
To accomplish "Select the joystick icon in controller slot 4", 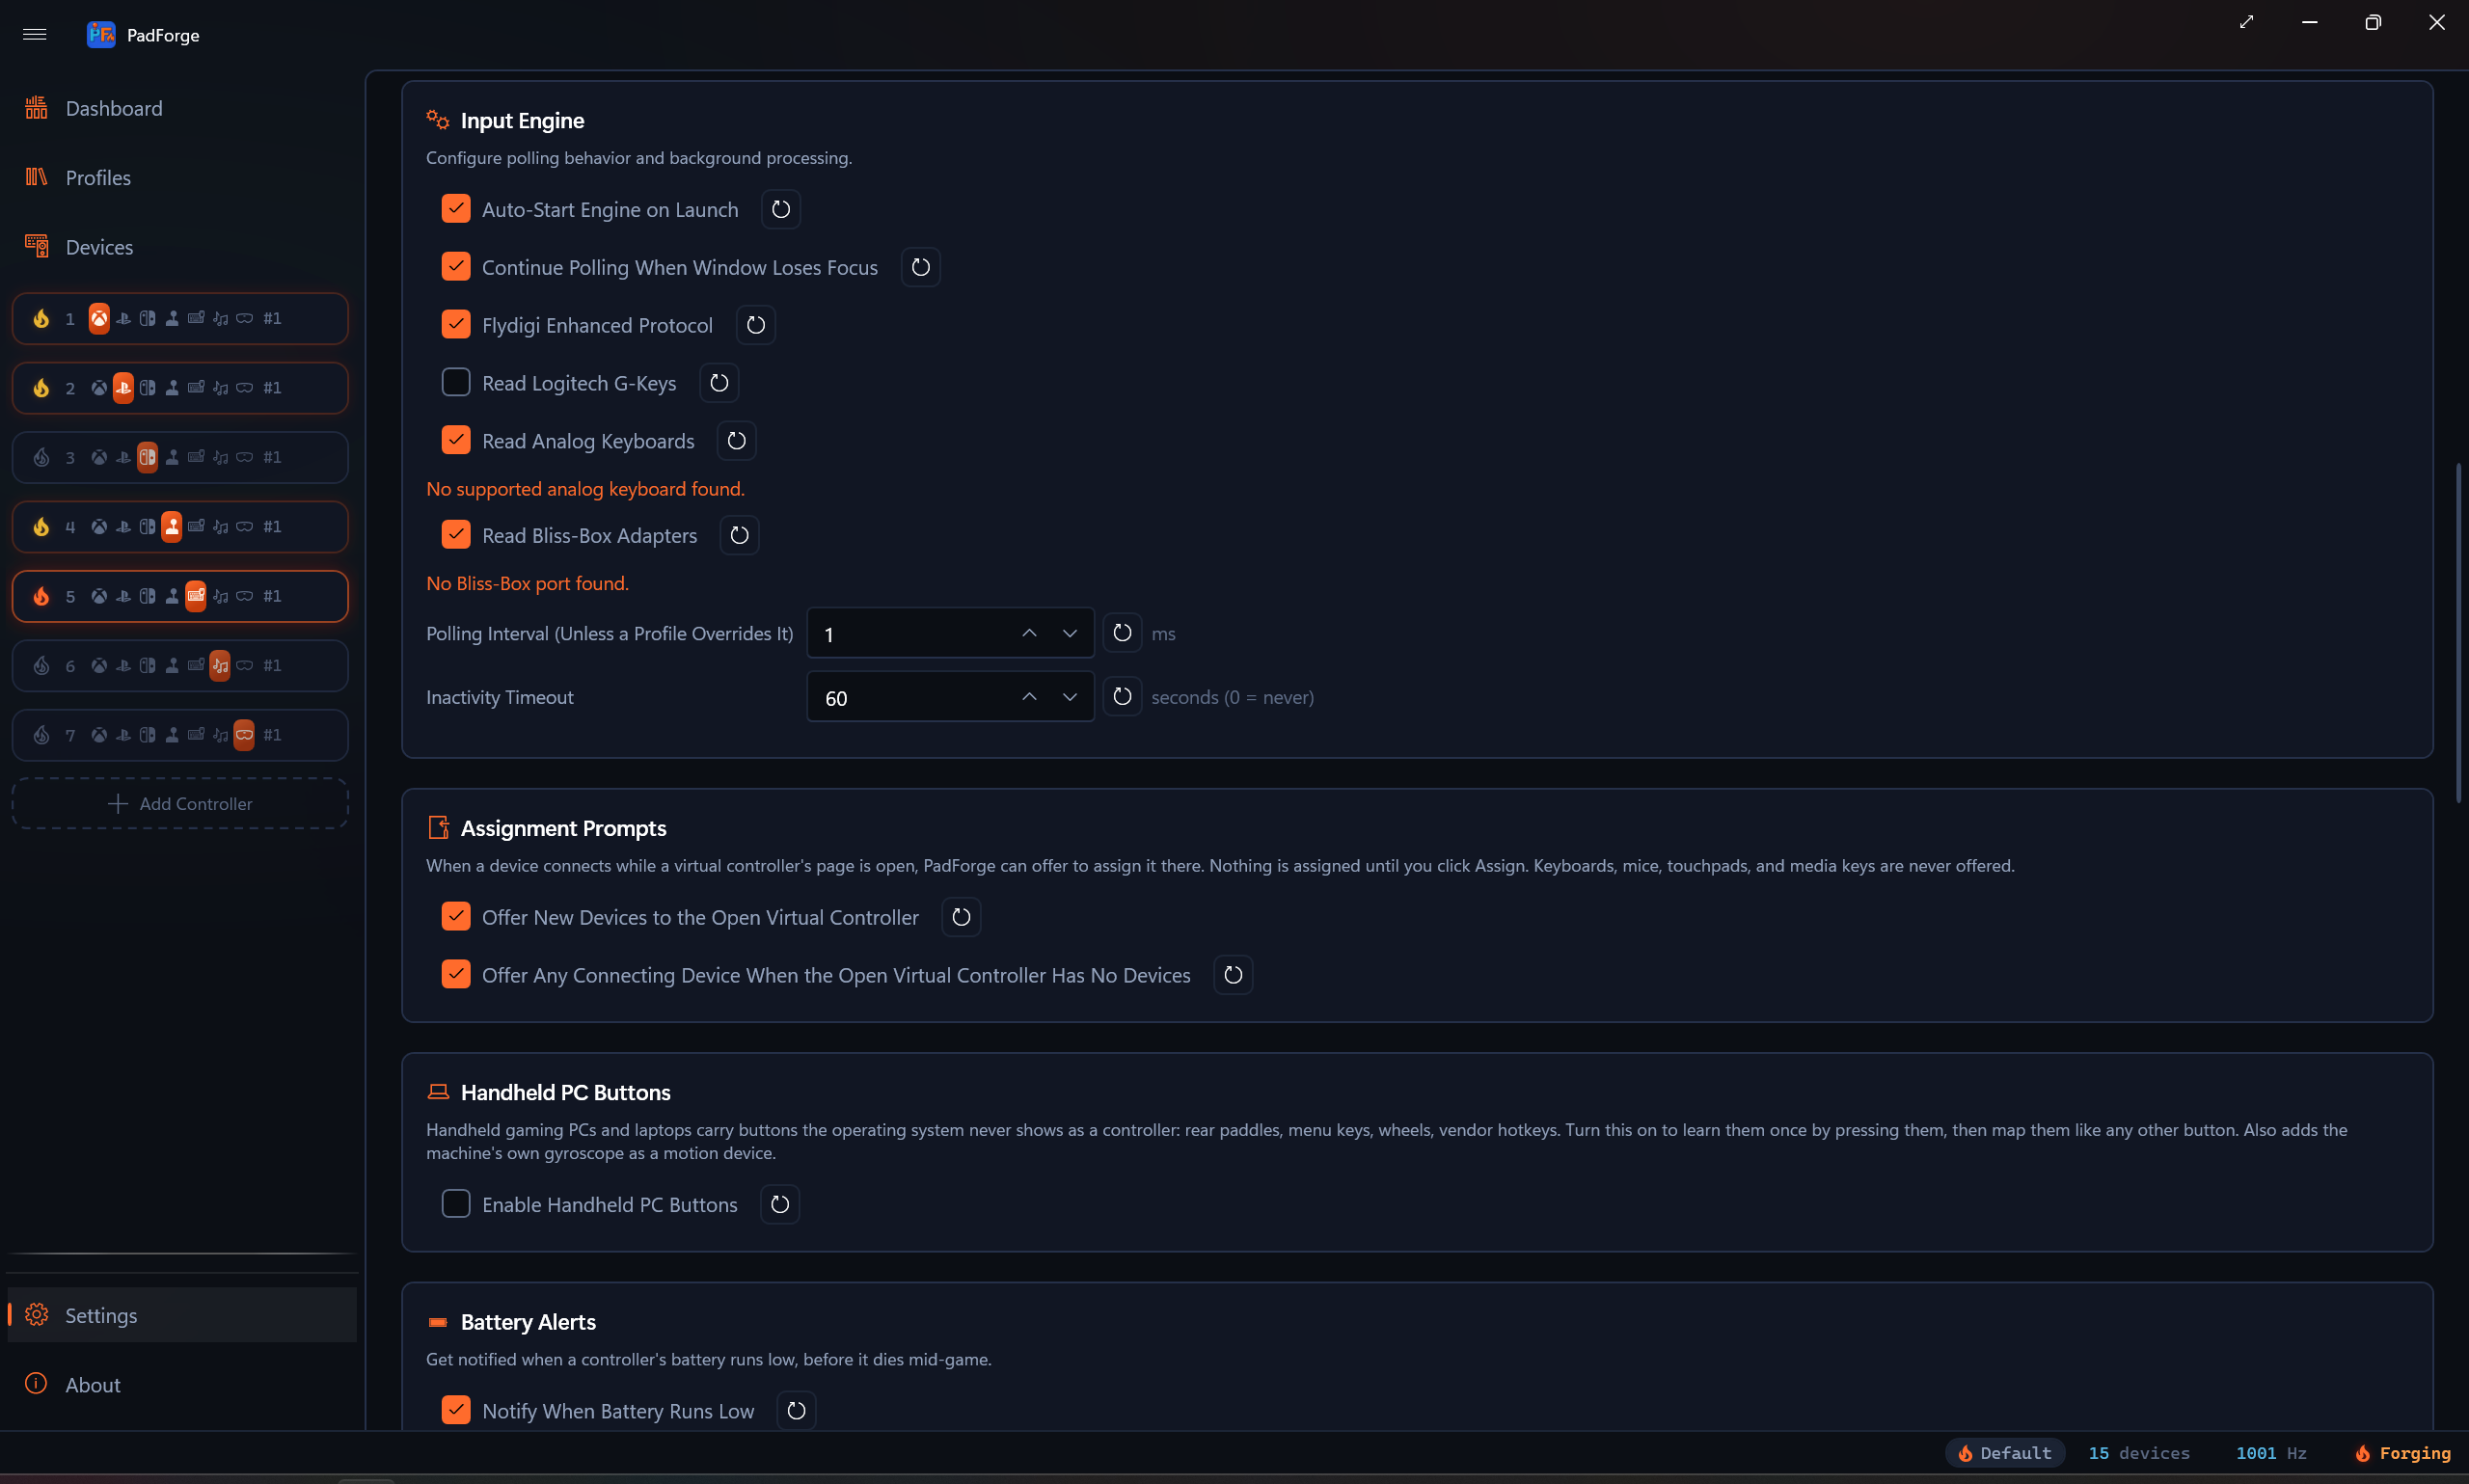I will (172, 527).
